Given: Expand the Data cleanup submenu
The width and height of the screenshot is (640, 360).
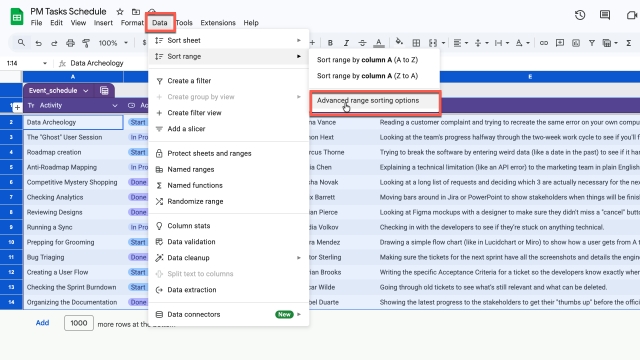Looking at the screenshot, I should point(229,258).
